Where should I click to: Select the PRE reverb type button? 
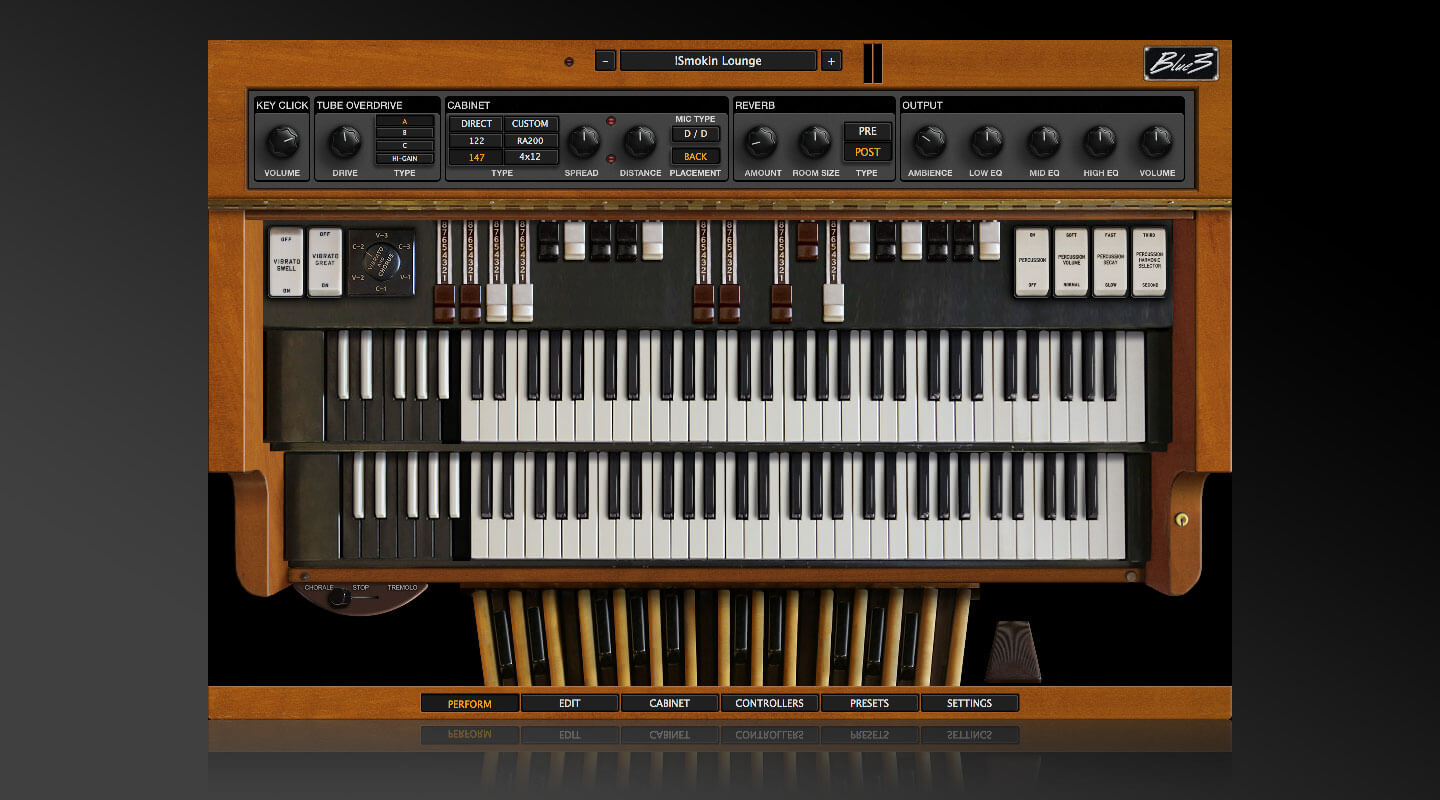(867, 131)
